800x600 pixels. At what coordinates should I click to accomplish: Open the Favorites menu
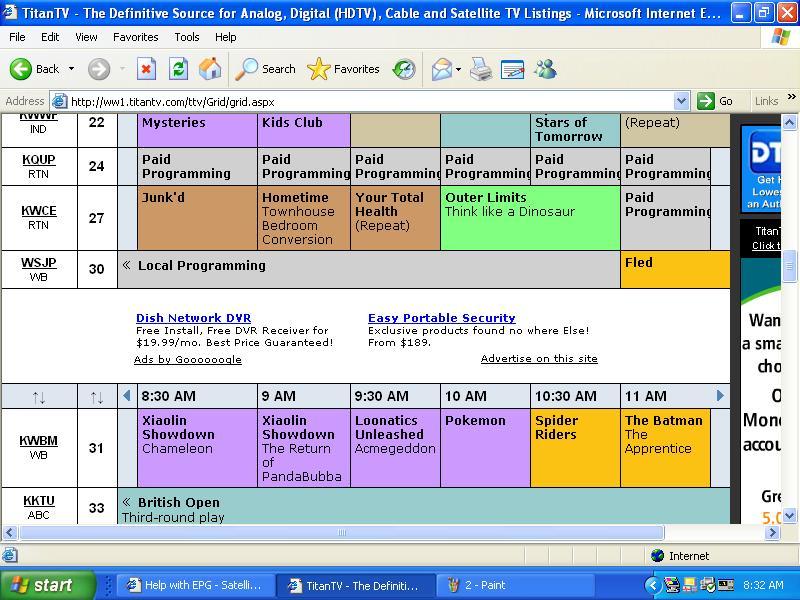click(135, 37)
